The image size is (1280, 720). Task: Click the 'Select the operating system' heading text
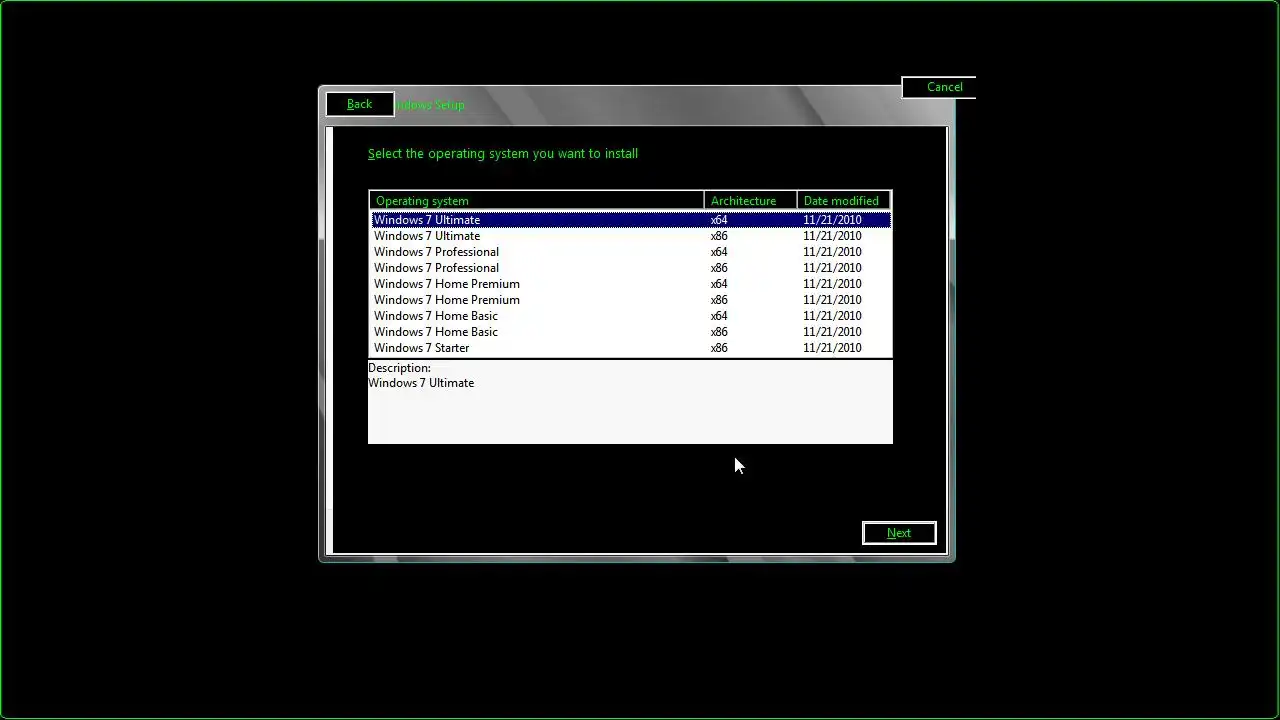[x=503, y=153]
